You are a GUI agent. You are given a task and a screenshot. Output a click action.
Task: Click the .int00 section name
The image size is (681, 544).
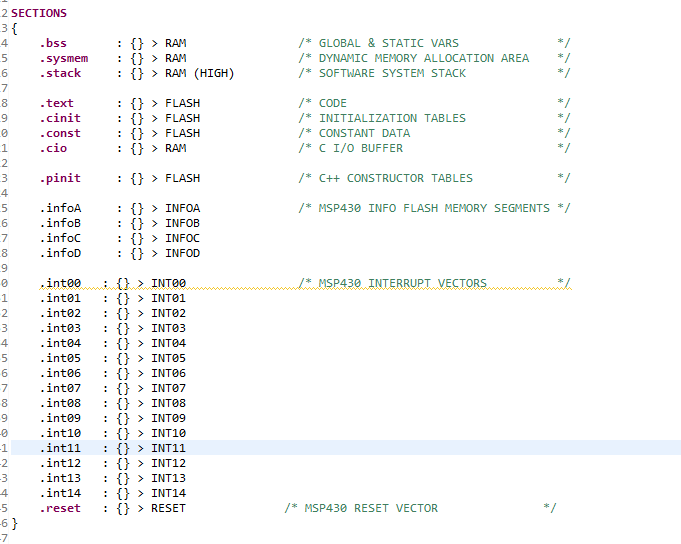point(60,284)
